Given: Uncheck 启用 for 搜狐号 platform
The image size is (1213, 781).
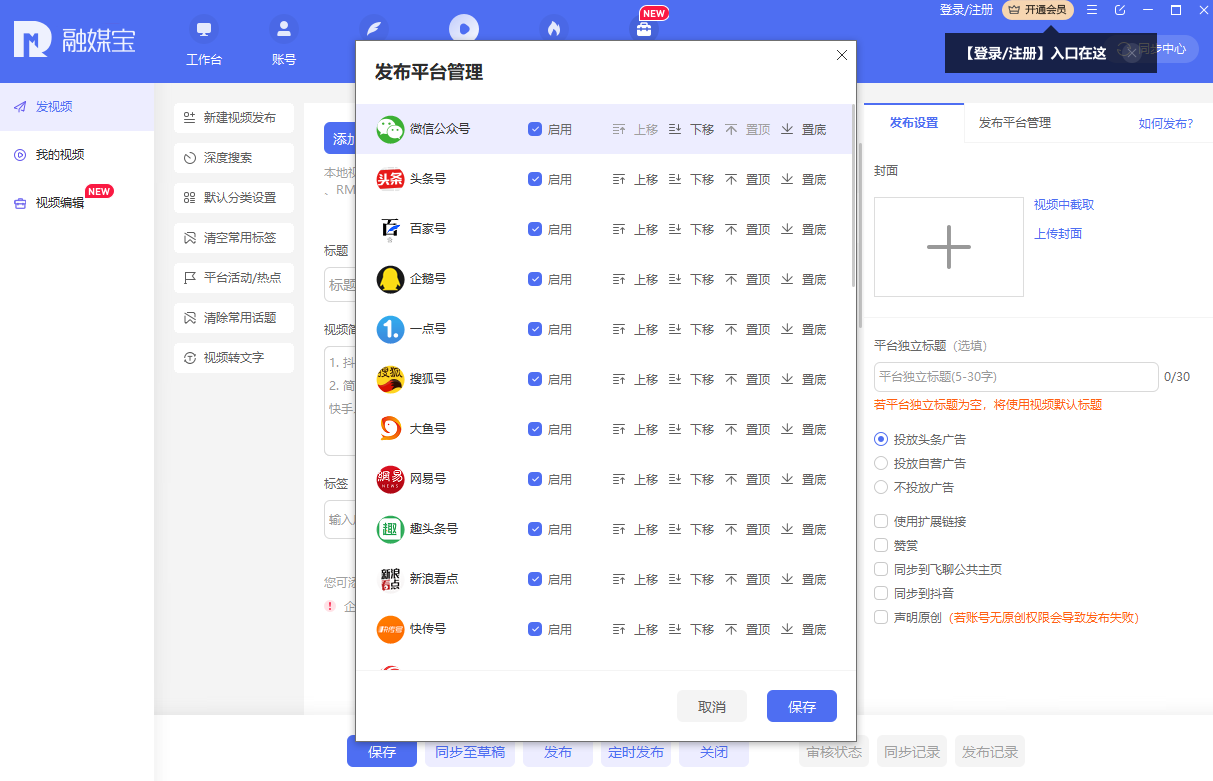Looking at the screenshot, I should pyautogui.click(x=533, y=379).
